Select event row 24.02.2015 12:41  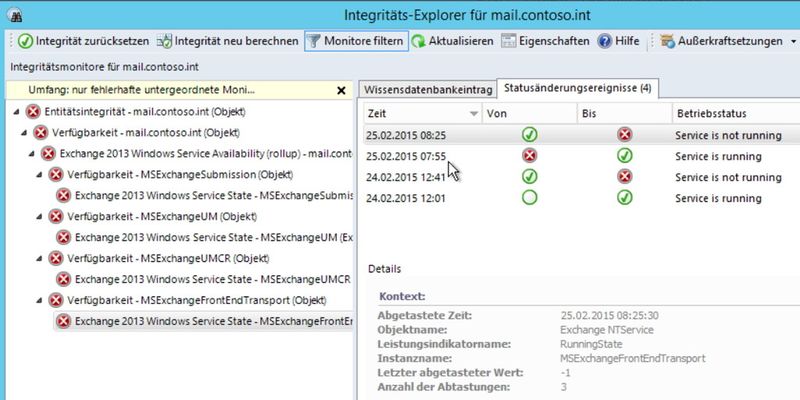tap(582, 177)
